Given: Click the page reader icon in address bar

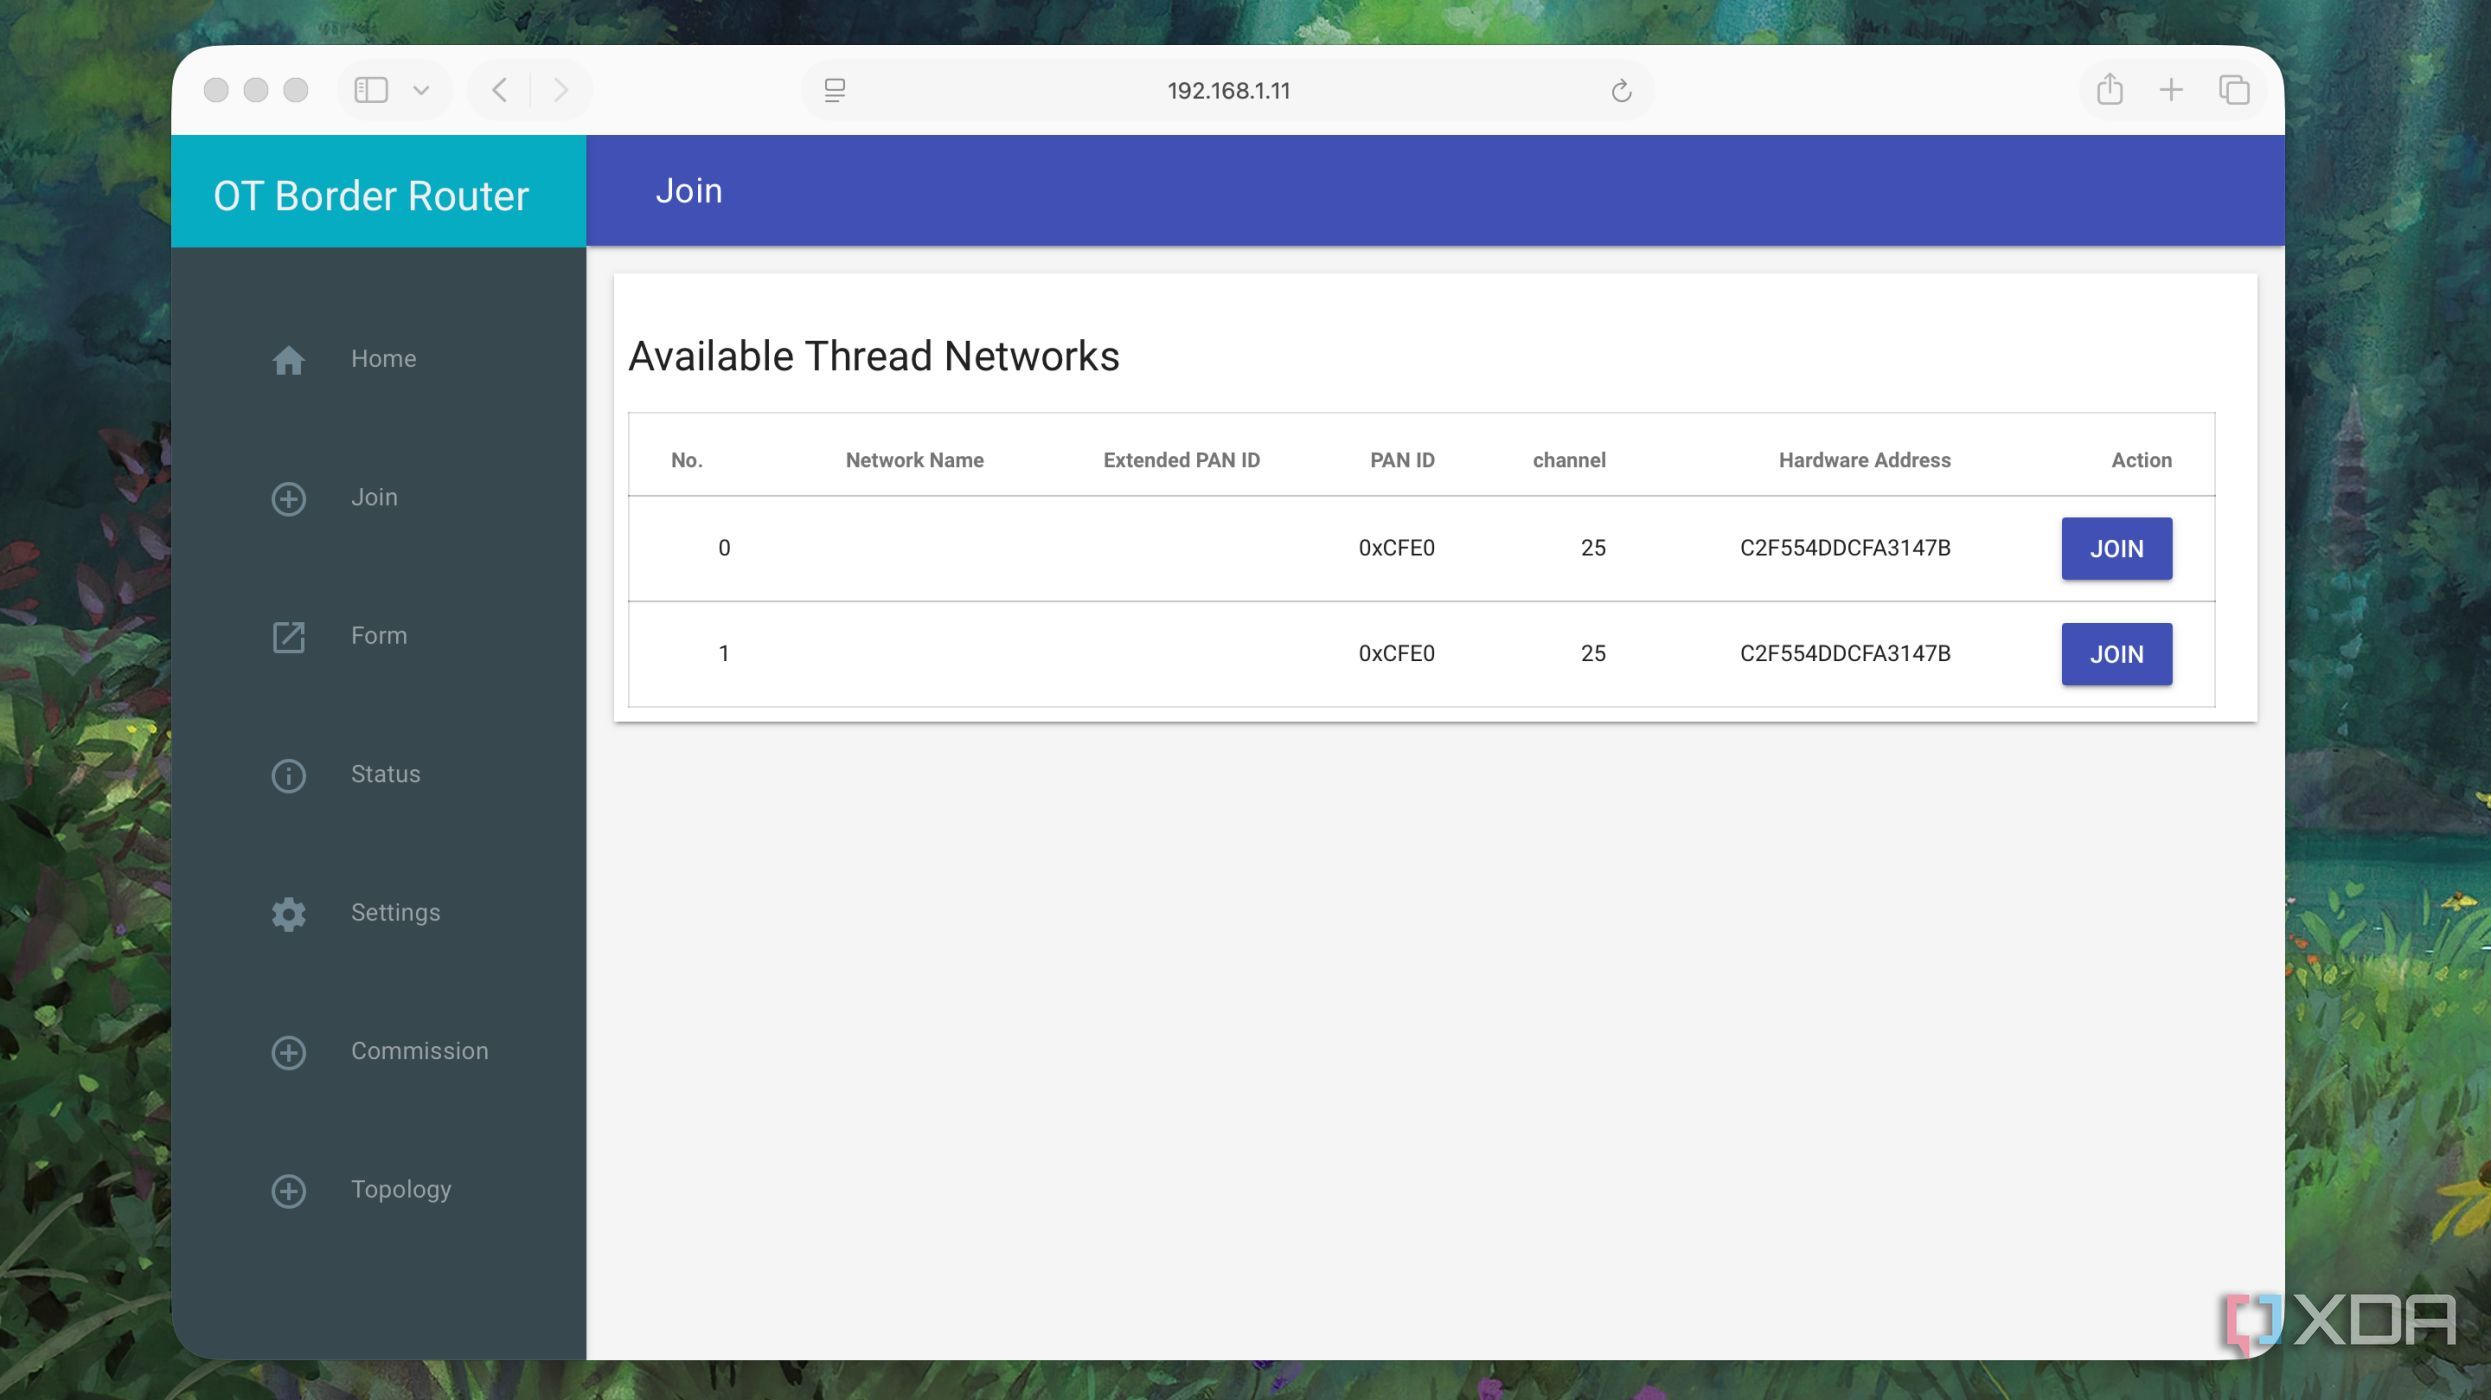Looking at the screenshot, I should (835, 90).
